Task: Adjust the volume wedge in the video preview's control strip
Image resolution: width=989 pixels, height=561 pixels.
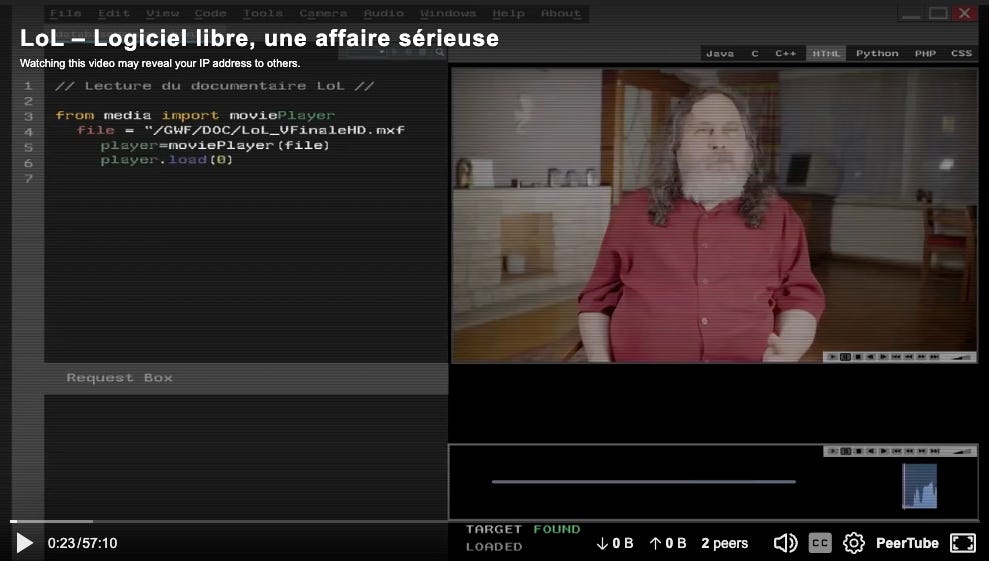Action: point(962,357)
